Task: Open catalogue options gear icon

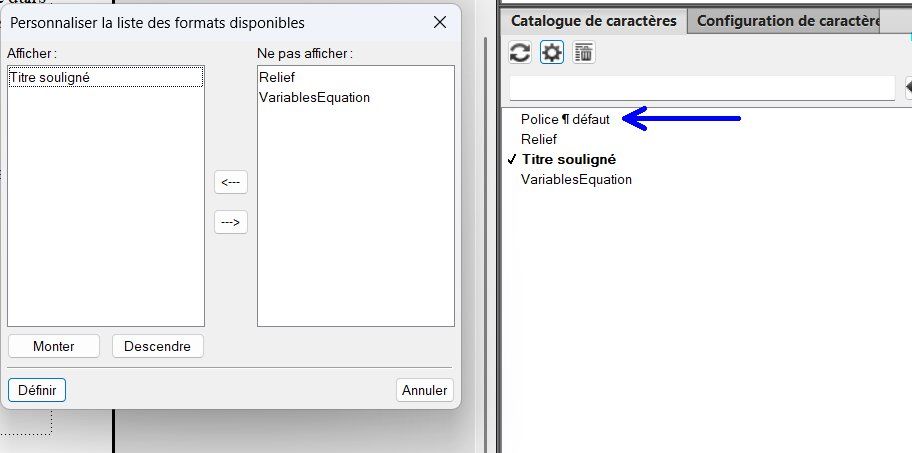Action: click(x=552, y=53)
